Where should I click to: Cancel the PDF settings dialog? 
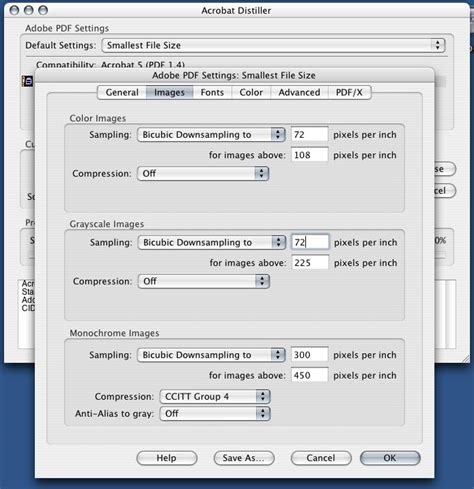click(x=321, y=458)
